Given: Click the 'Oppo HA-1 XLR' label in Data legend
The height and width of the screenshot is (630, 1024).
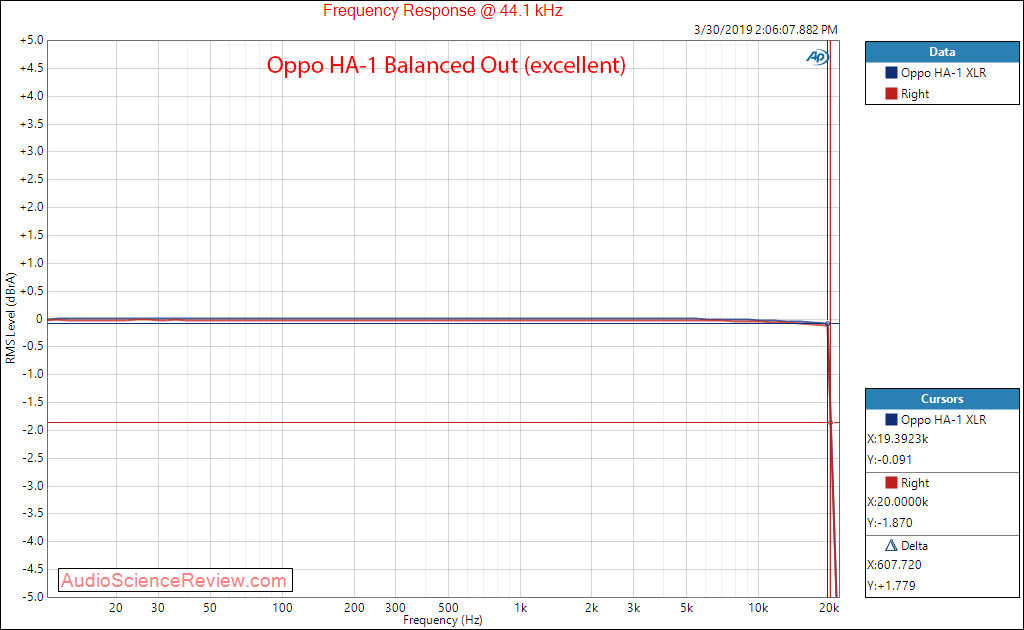Looking at the screenshot, I should click(944, 72).
